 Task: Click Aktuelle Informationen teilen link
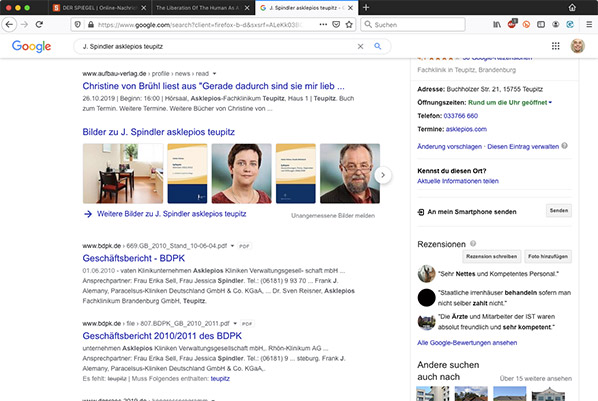pos(458,181)
